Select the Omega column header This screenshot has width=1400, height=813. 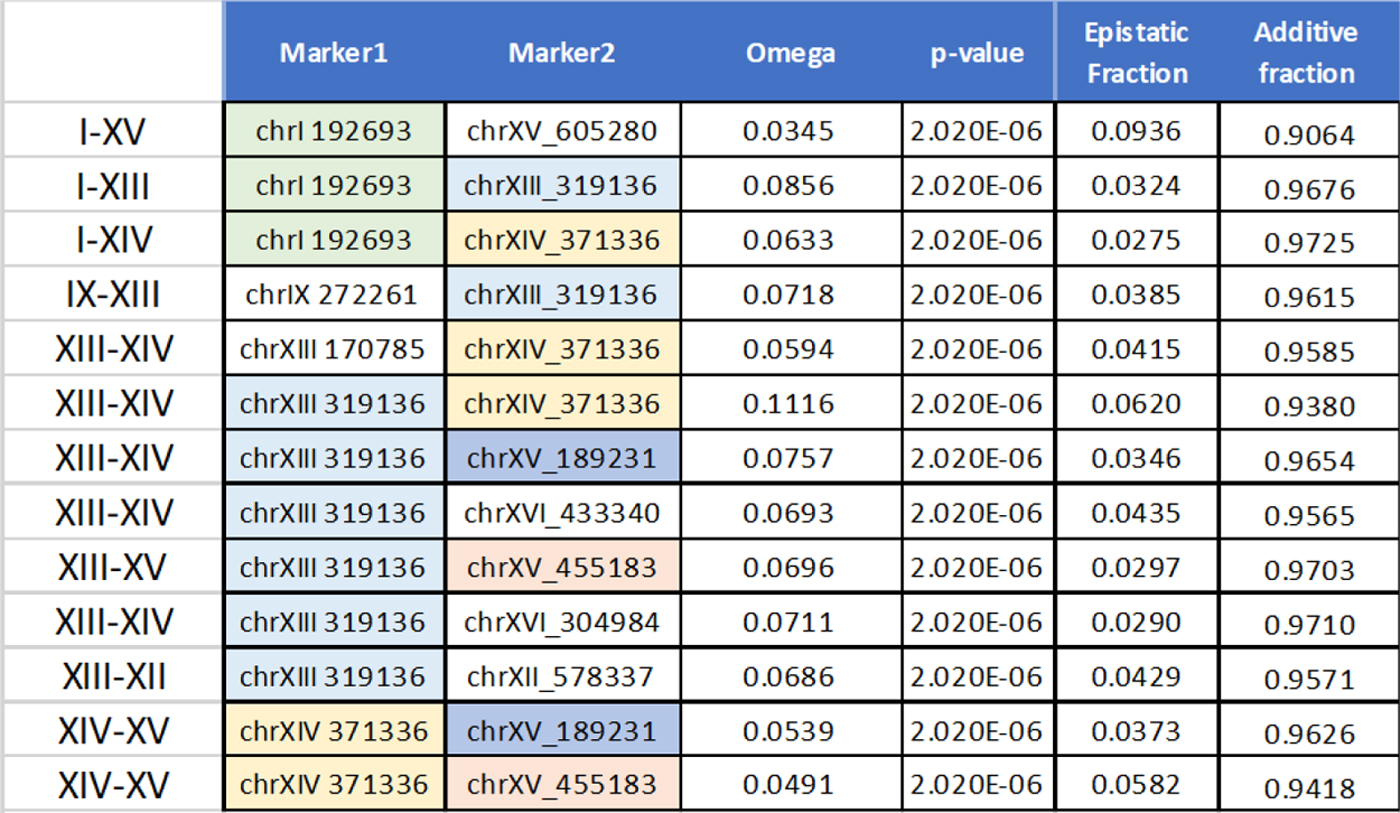790,53
